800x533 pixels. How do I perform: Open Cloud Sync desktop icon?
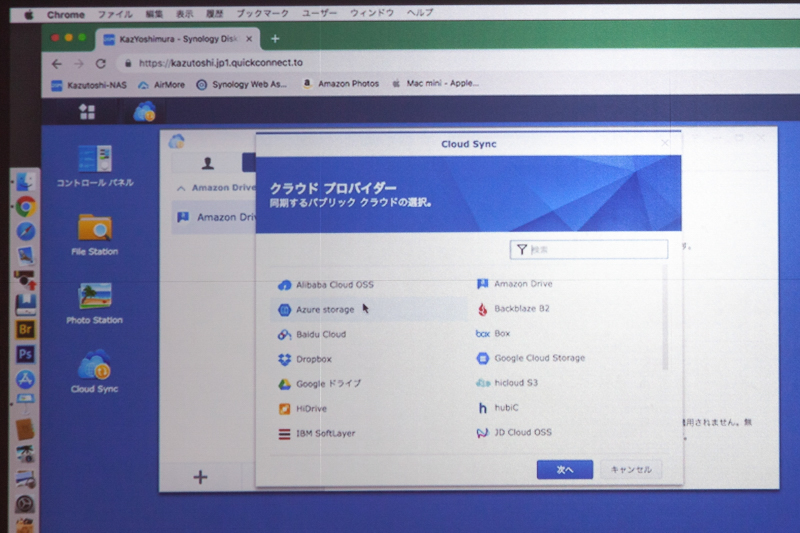coord(95,372)
